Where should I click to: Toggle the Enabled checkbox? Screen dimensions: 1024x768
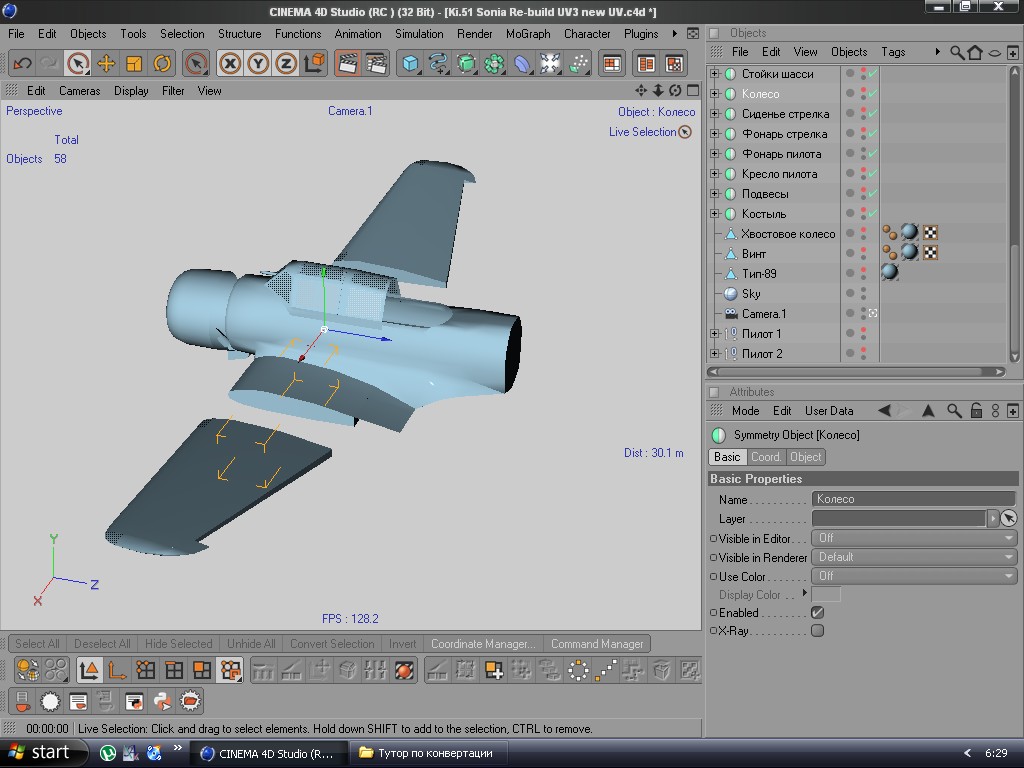point(817,612)
